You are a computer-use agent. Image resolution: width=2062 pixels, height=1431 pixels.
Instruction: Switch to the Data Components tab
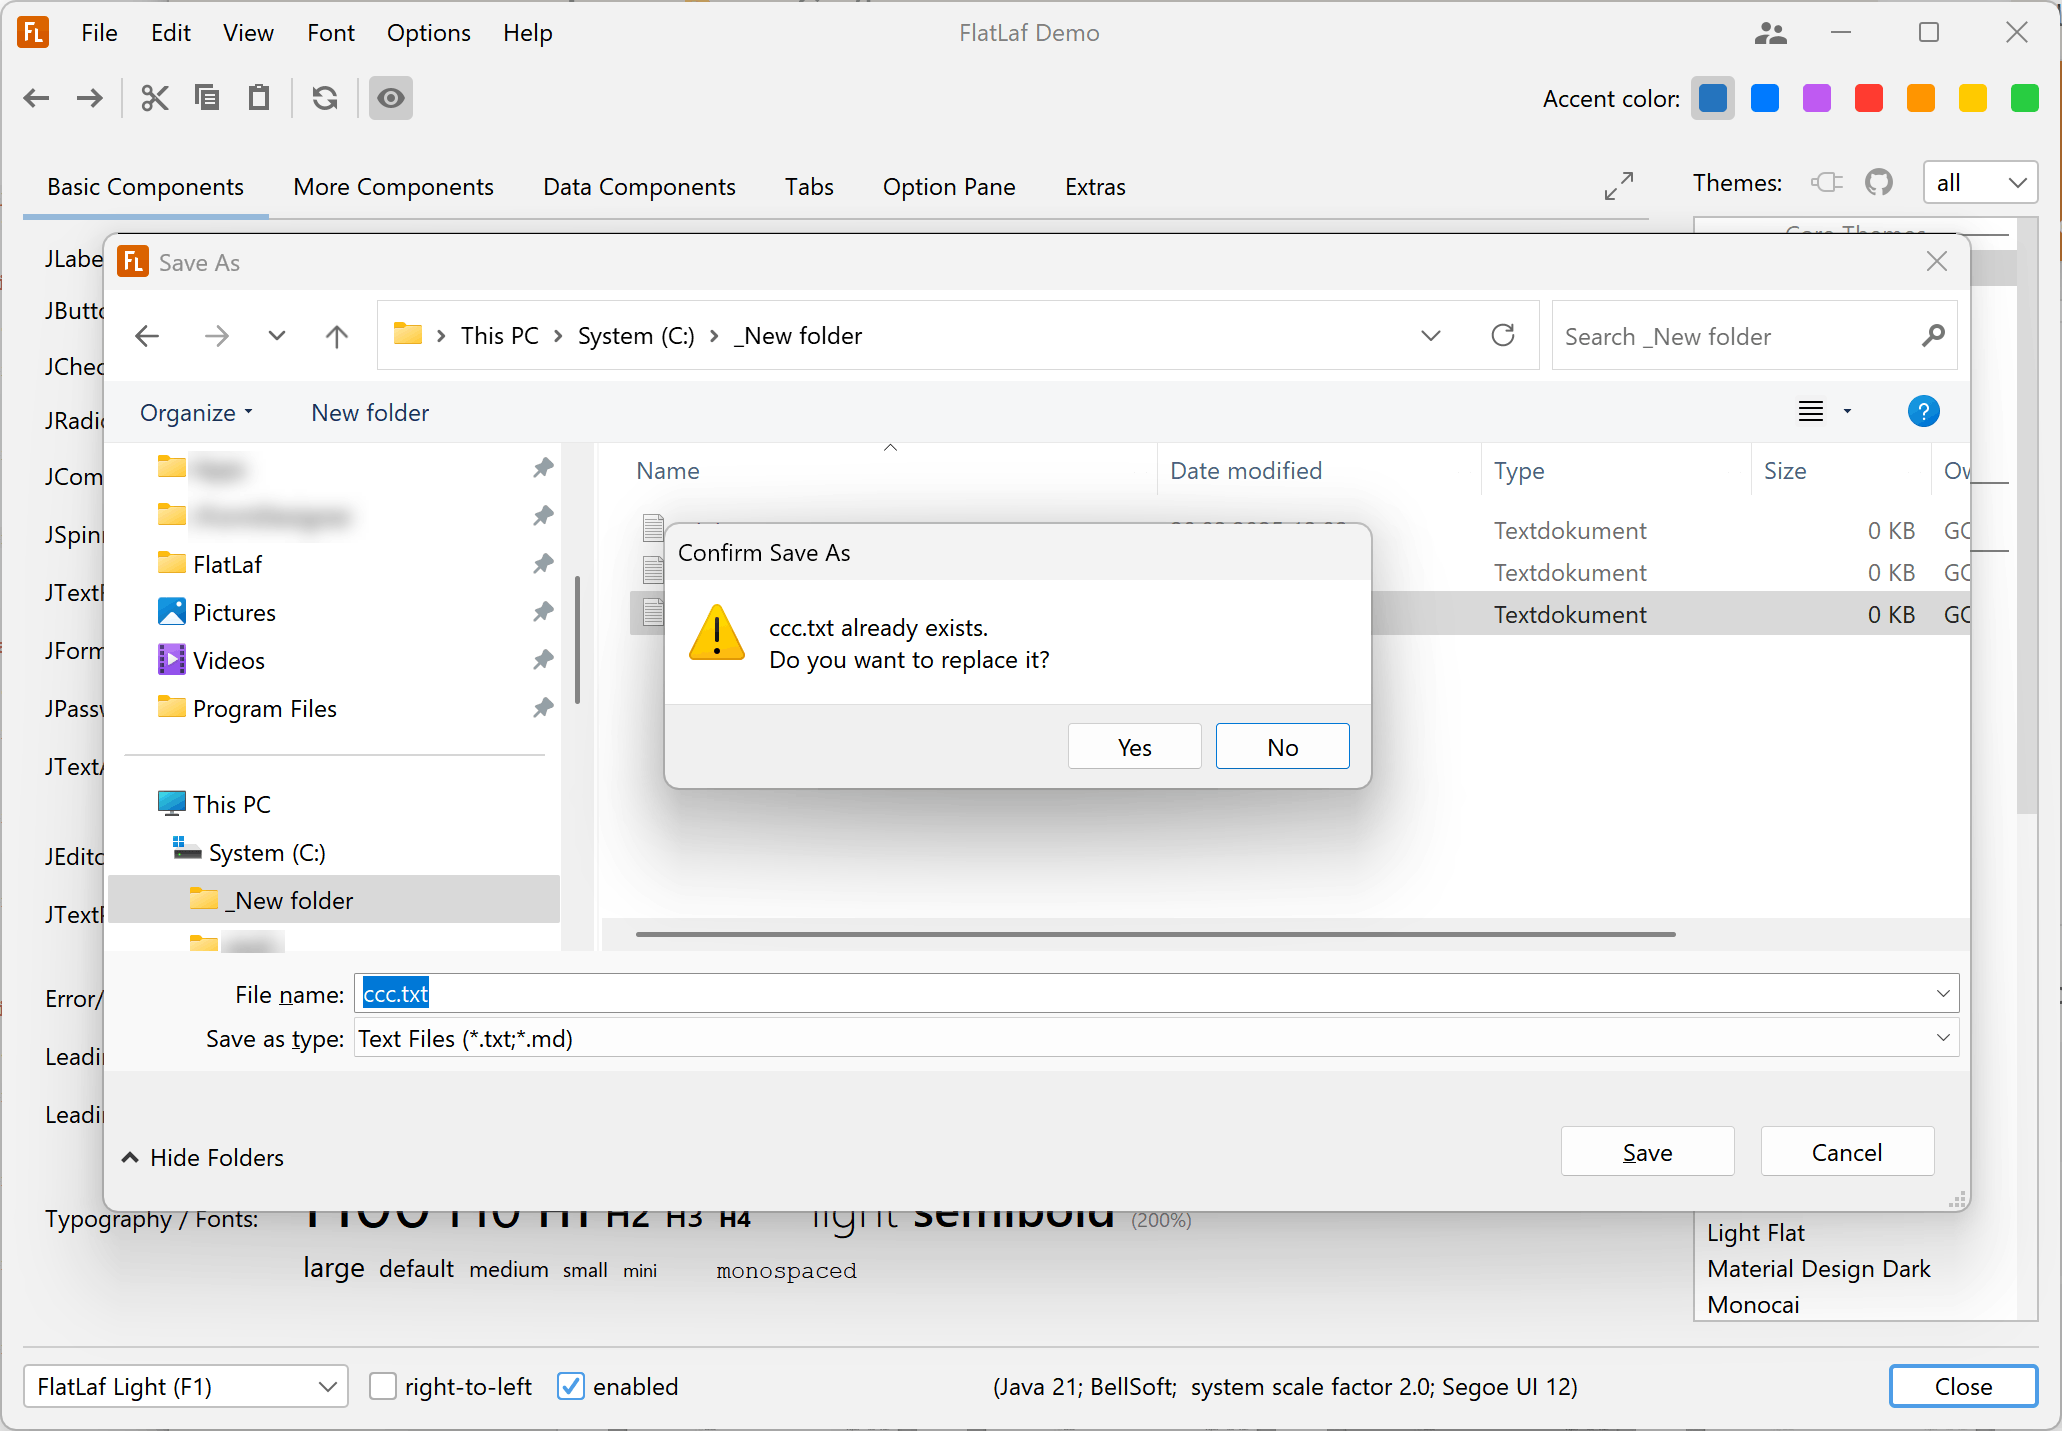coord(639,187)
